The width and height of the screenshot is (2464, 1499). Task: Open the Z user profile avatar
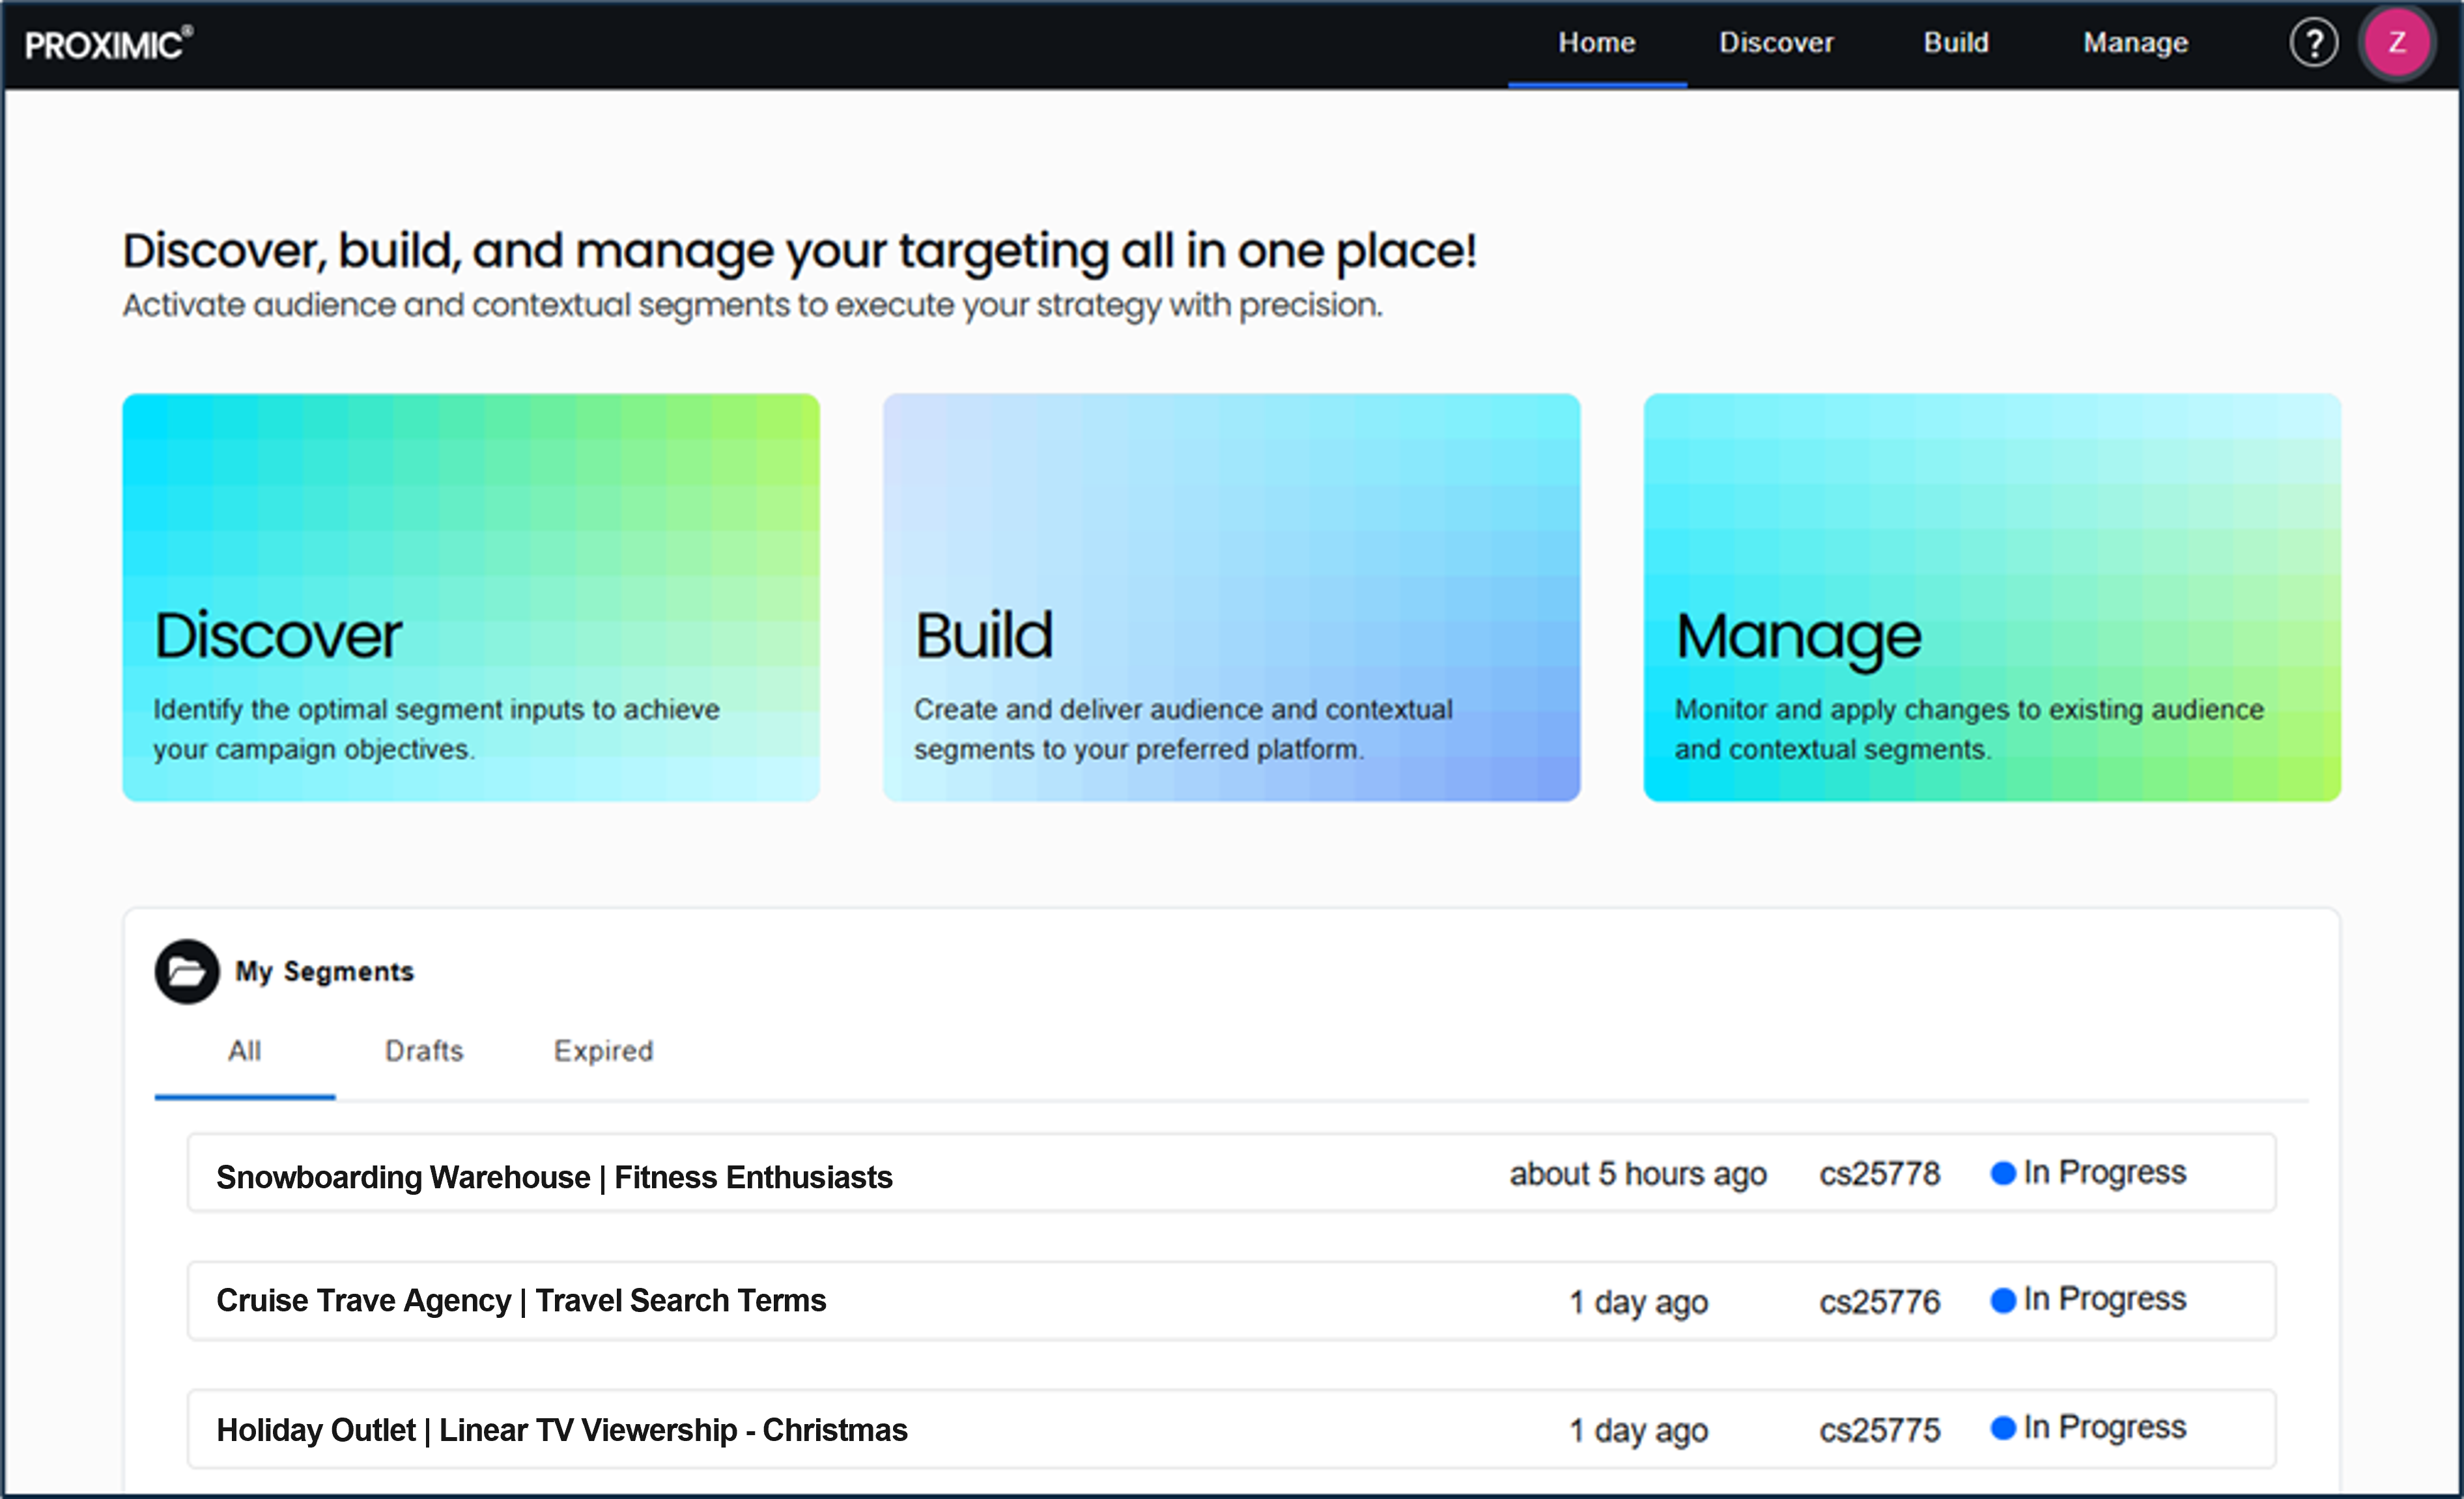coord(2397,43)
